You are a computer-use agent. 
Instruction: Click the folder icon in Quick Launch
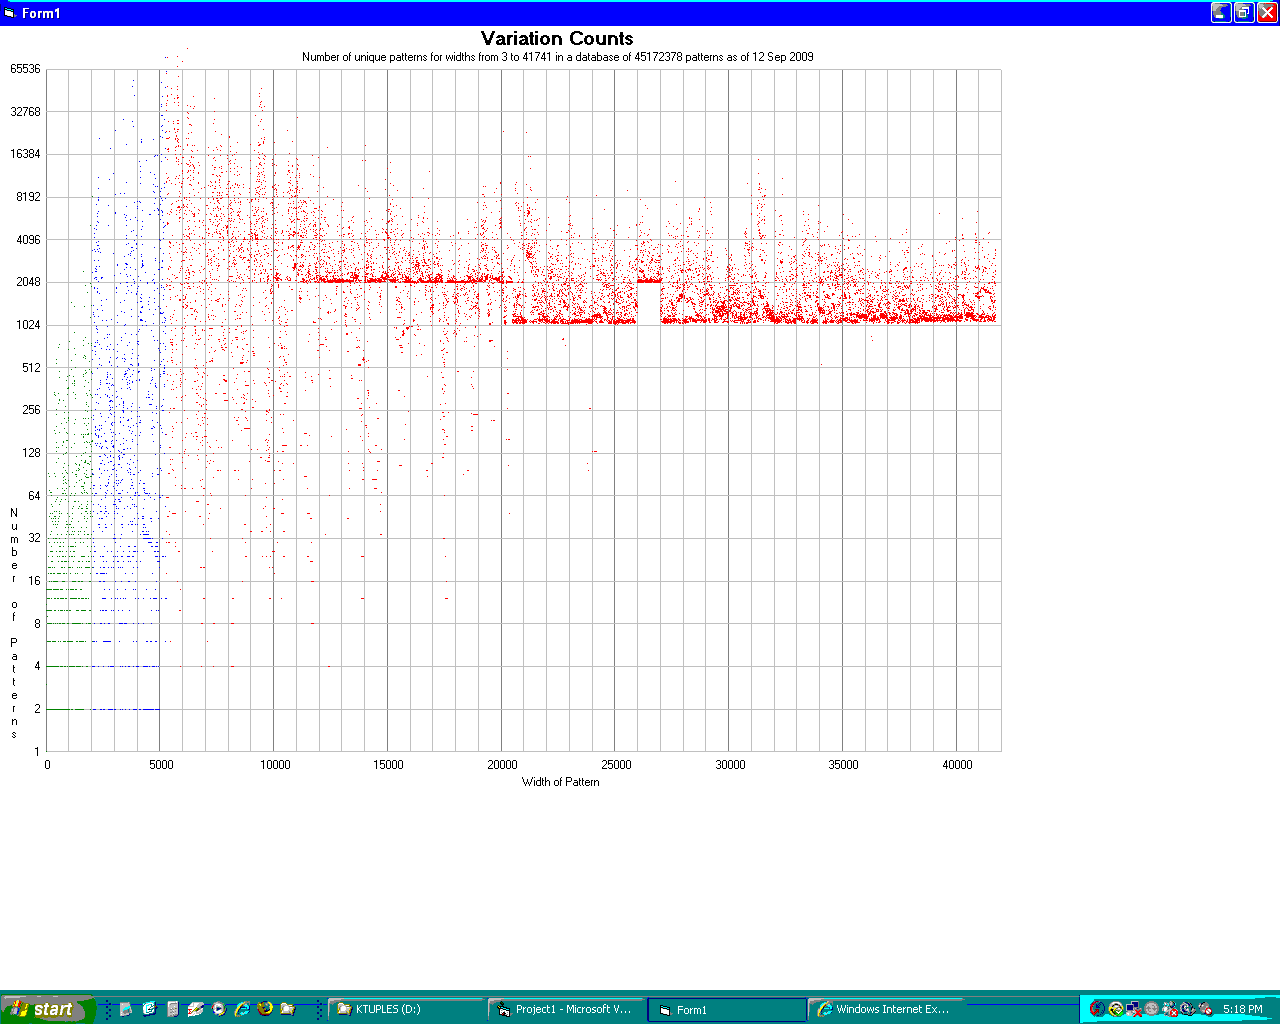[x=288, y=1009]
